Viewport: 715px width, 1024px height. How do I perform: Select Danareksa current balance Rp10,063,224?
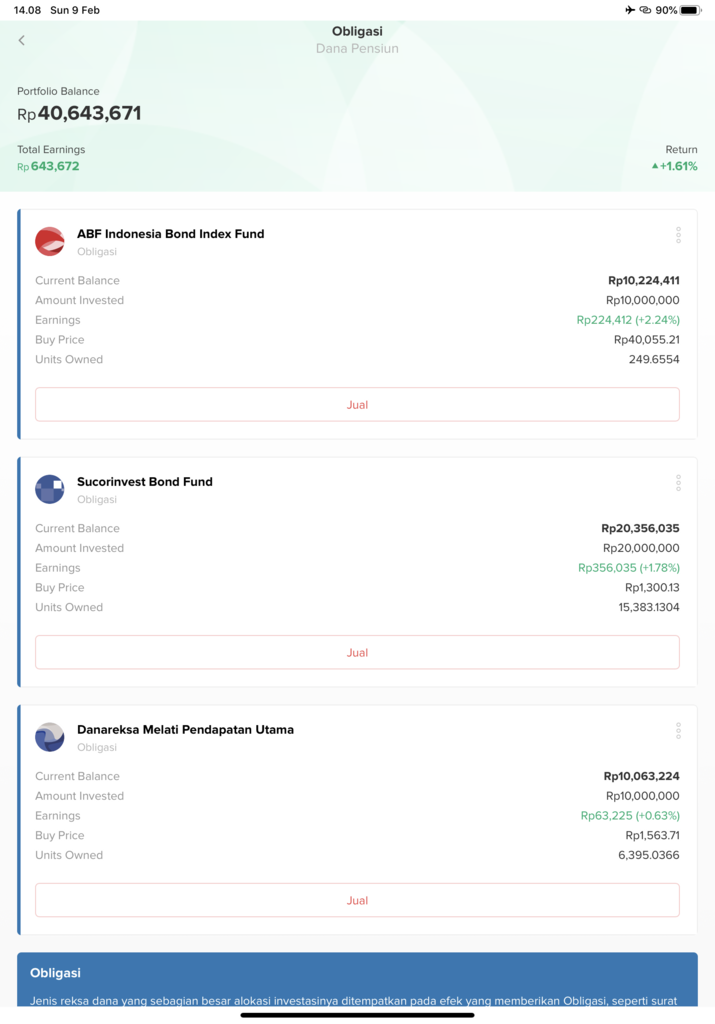(642, 776)
